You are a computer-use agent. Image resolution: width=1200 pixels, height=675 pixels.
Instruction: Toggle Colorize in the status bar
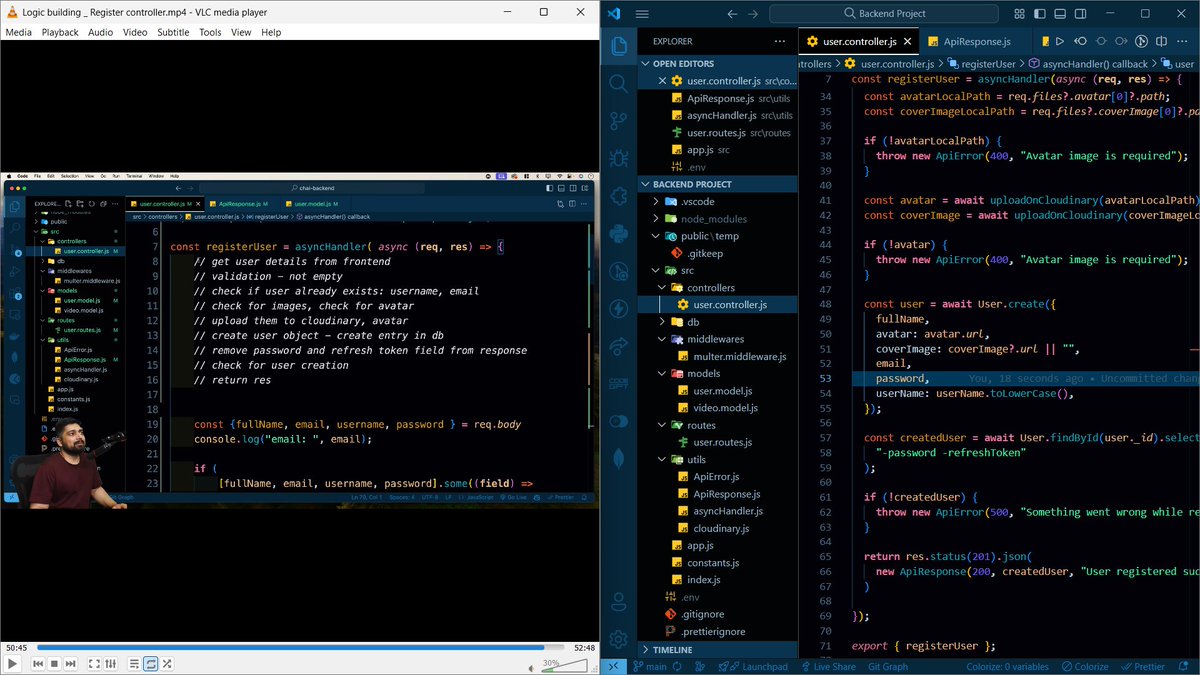click(1084, 667)
